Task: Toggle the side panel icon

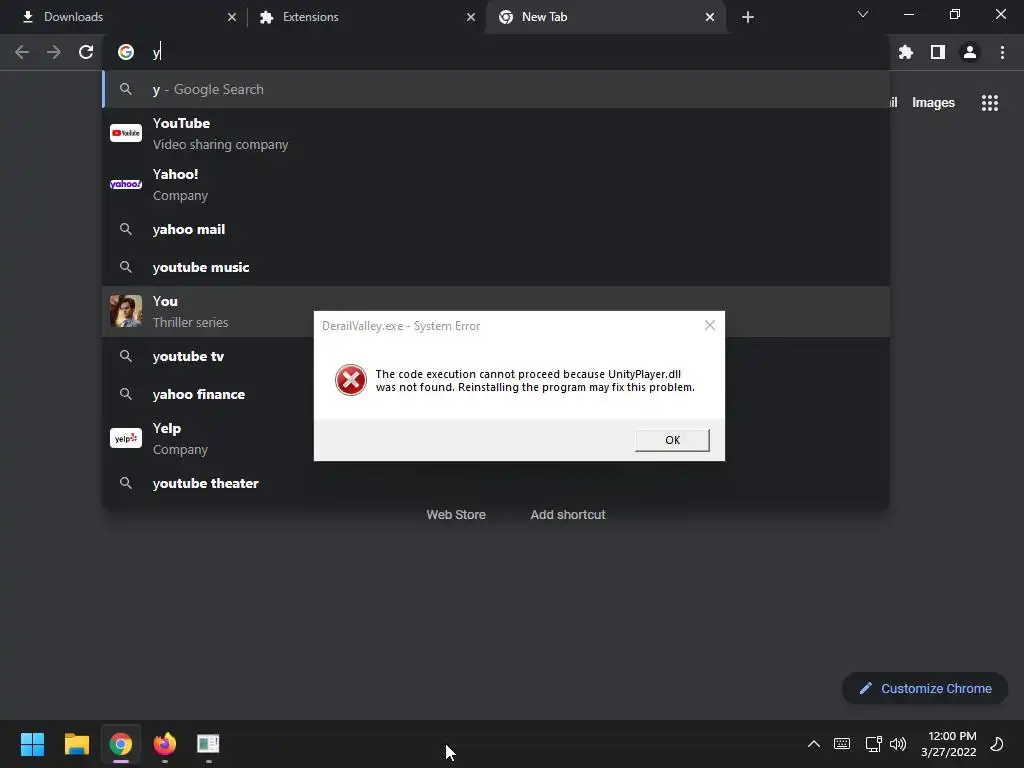Action: (938, 52)
